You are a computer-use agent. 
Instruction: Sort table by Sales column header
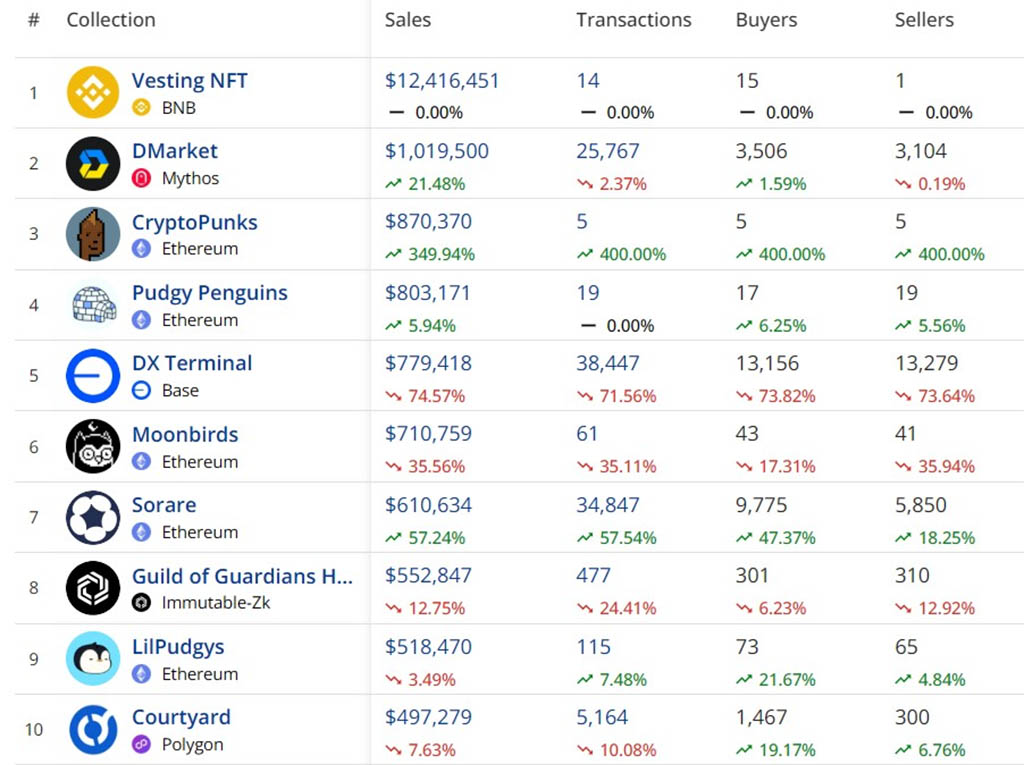pyautogui.click(x=408, y=20)
